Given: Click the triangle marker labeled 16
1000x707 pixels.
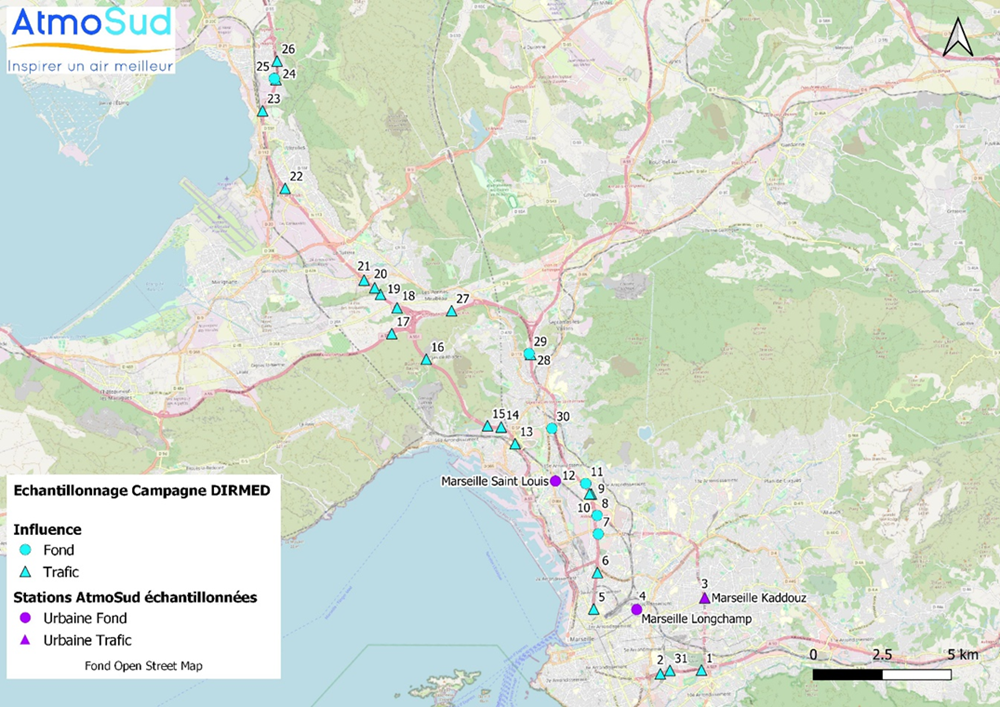Looking at the screenshot, I should pyautogui.click(x=426, y=360).
